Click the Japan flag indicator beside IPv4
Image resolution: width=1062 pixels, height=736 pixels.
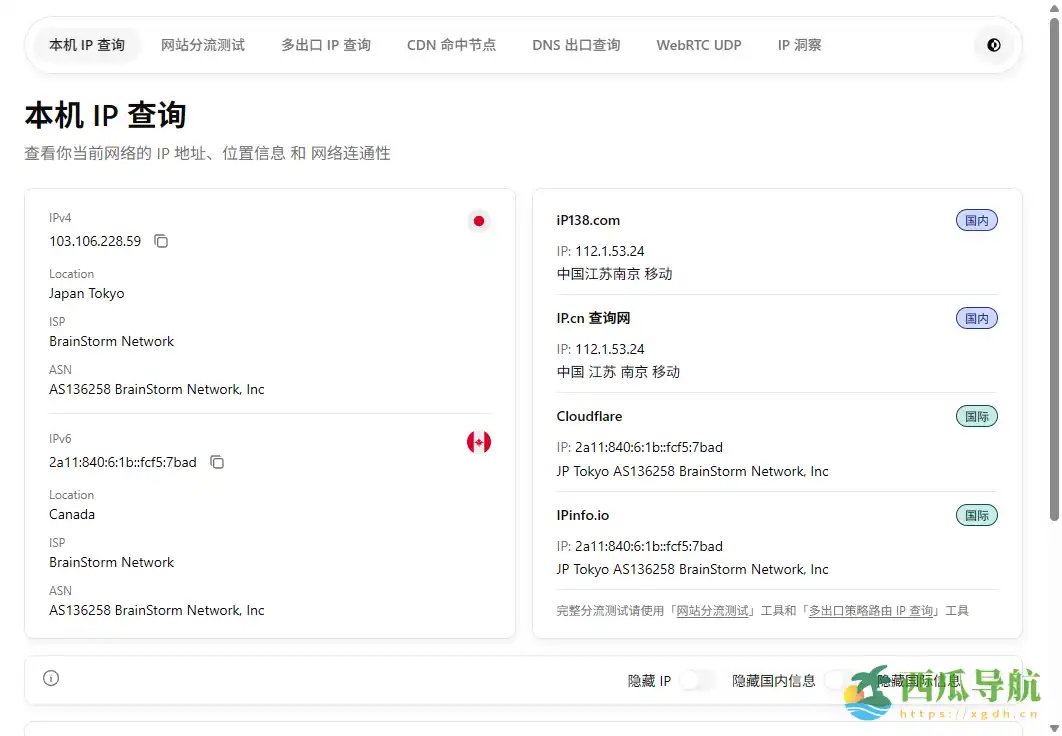(x=478, y=221)
